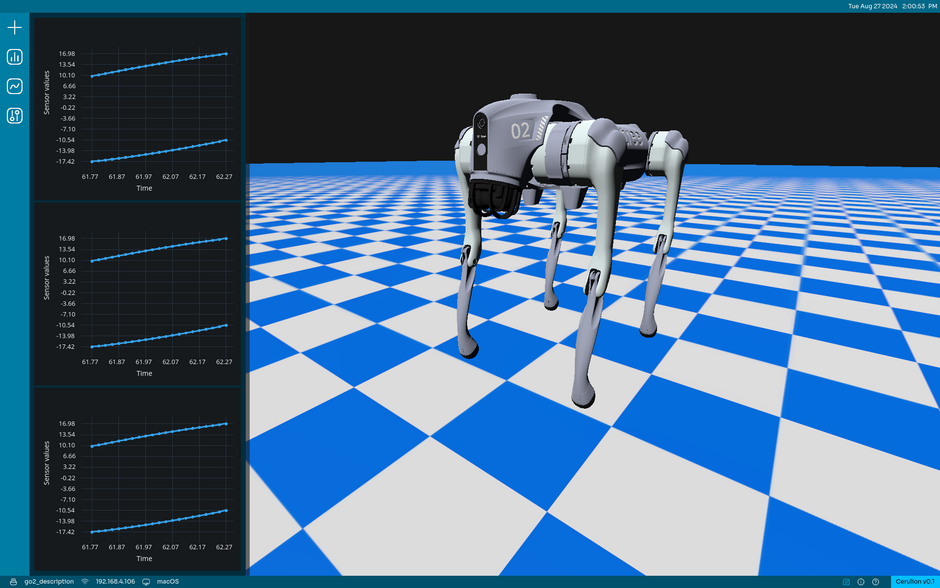Screen dimensions: 940x588
Task: Click the macOS label in status bar
Action: click(168, 581)
